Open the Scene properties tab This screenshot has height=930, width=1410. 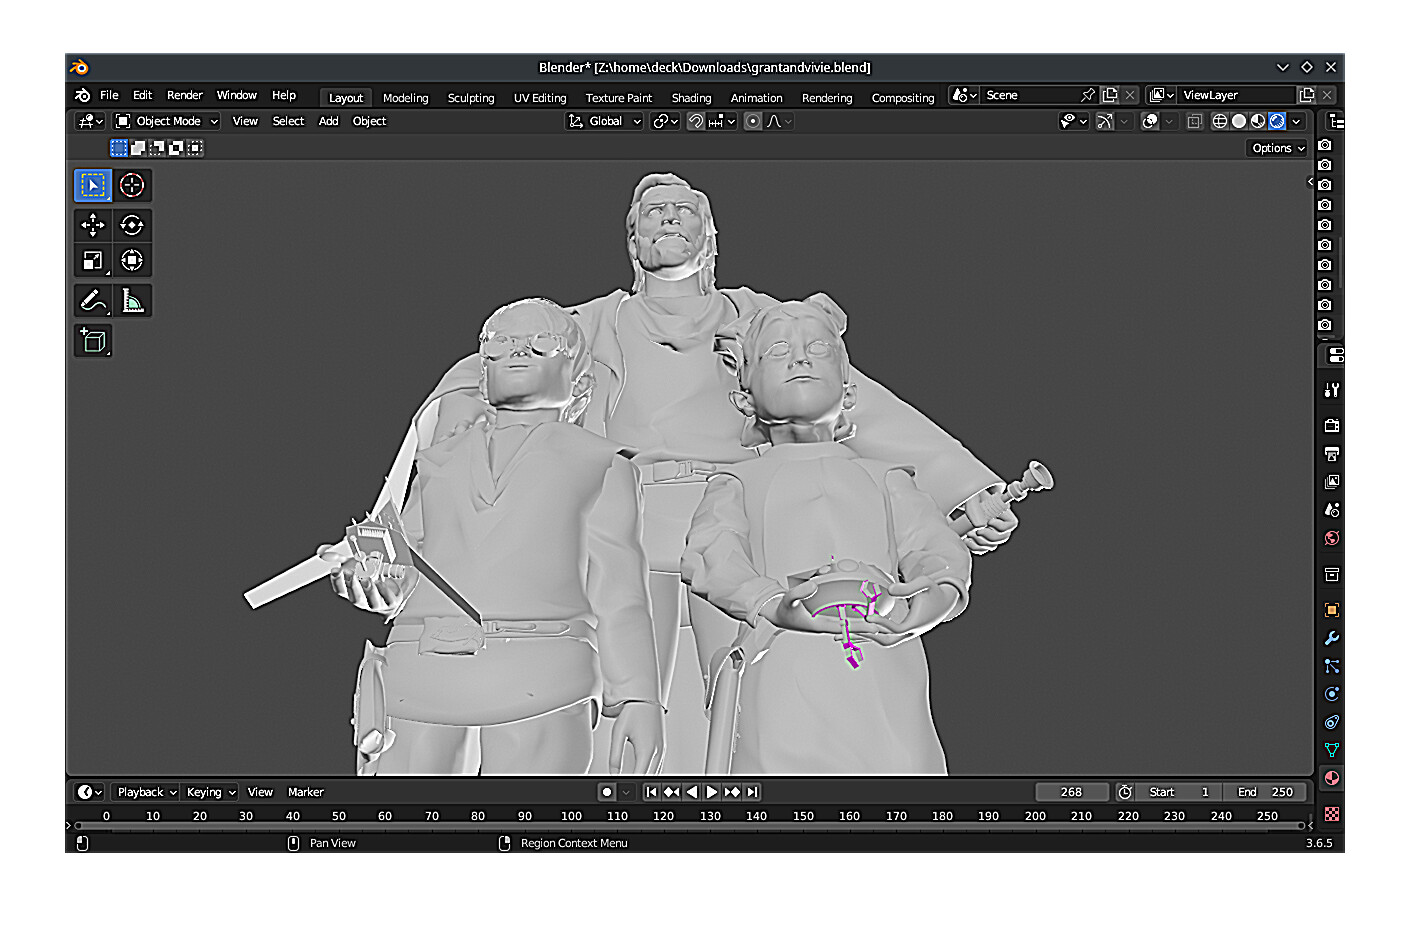coord(1332,510)
